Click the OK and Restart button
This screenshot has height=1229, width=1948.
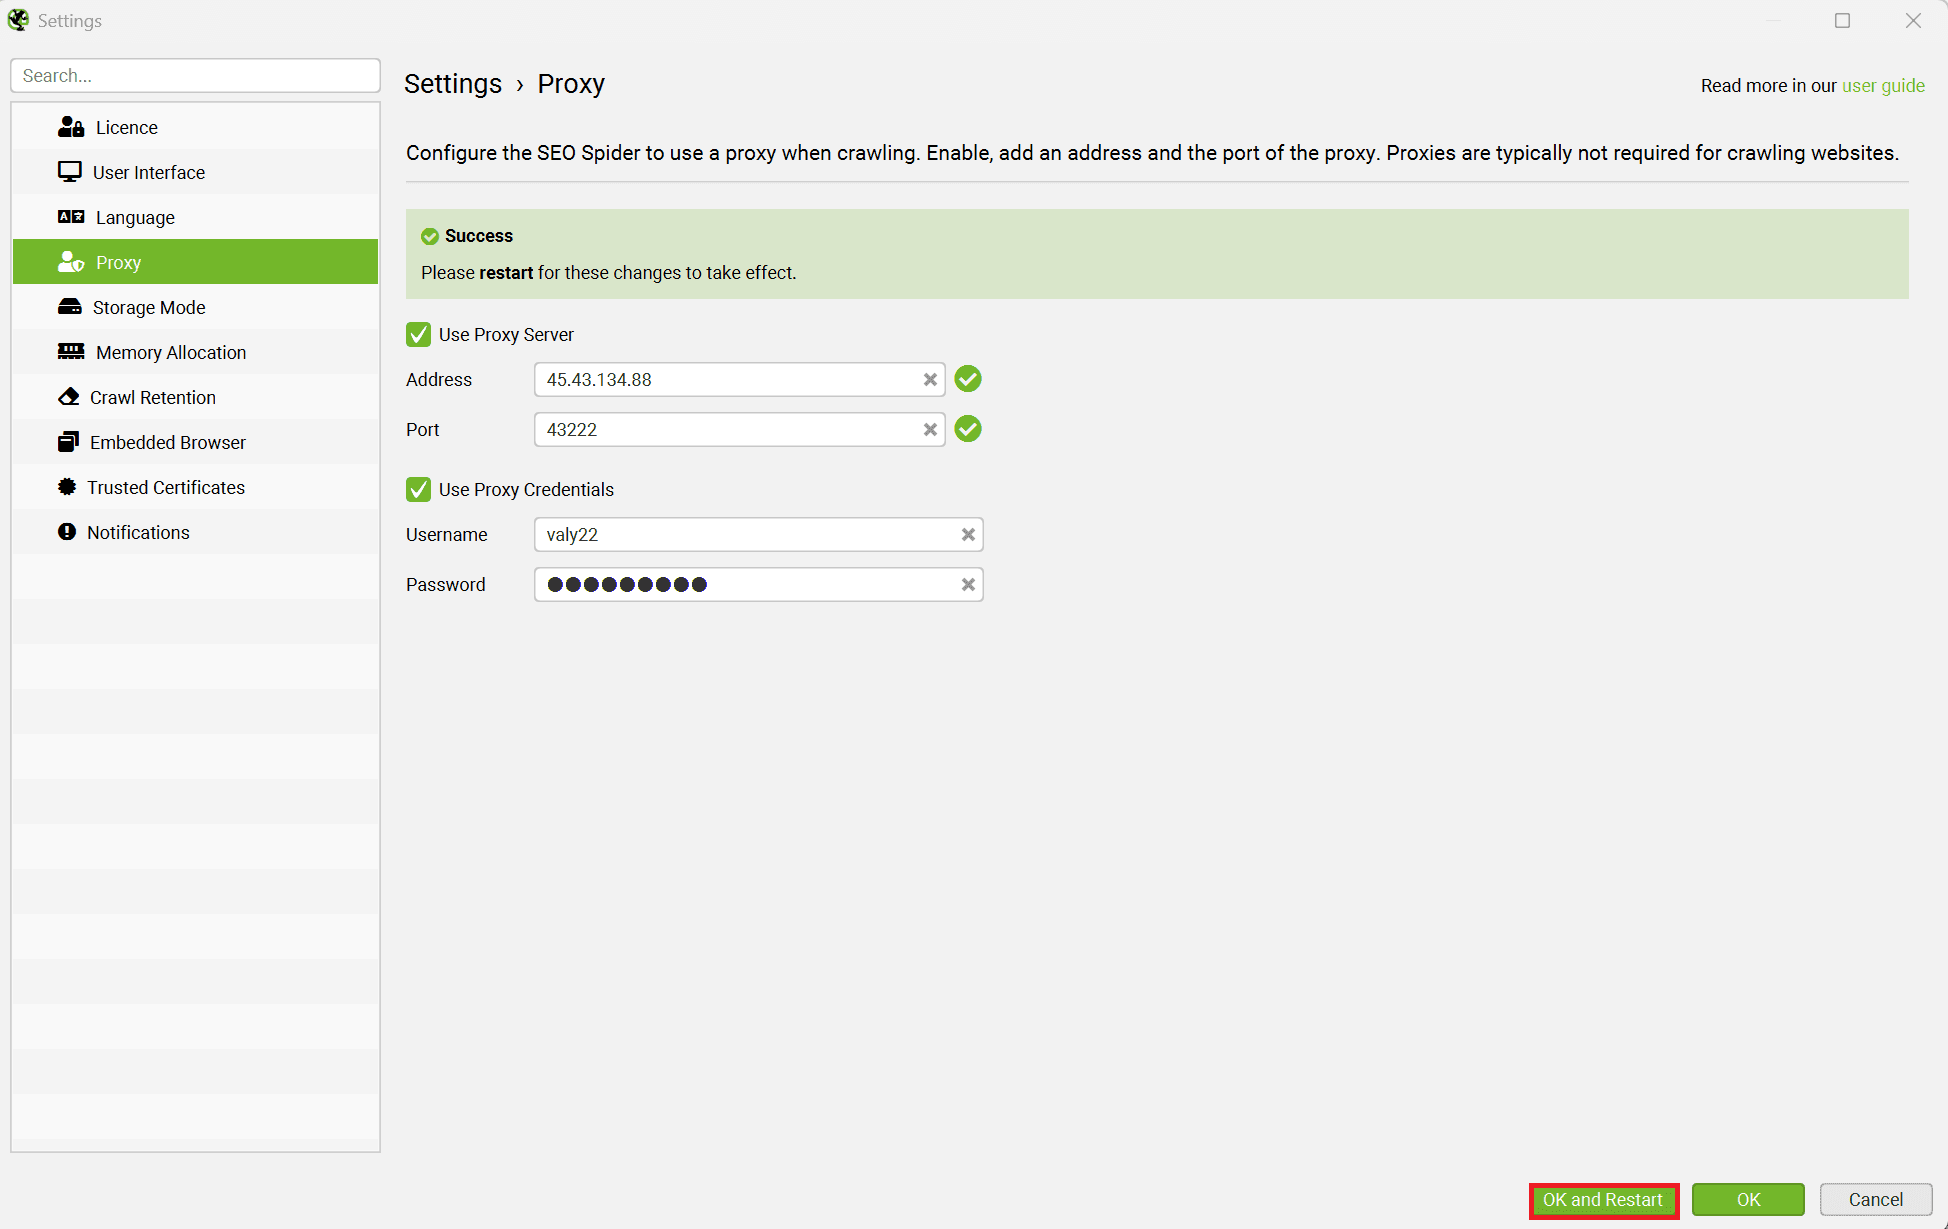(x=1604, y=1199)
